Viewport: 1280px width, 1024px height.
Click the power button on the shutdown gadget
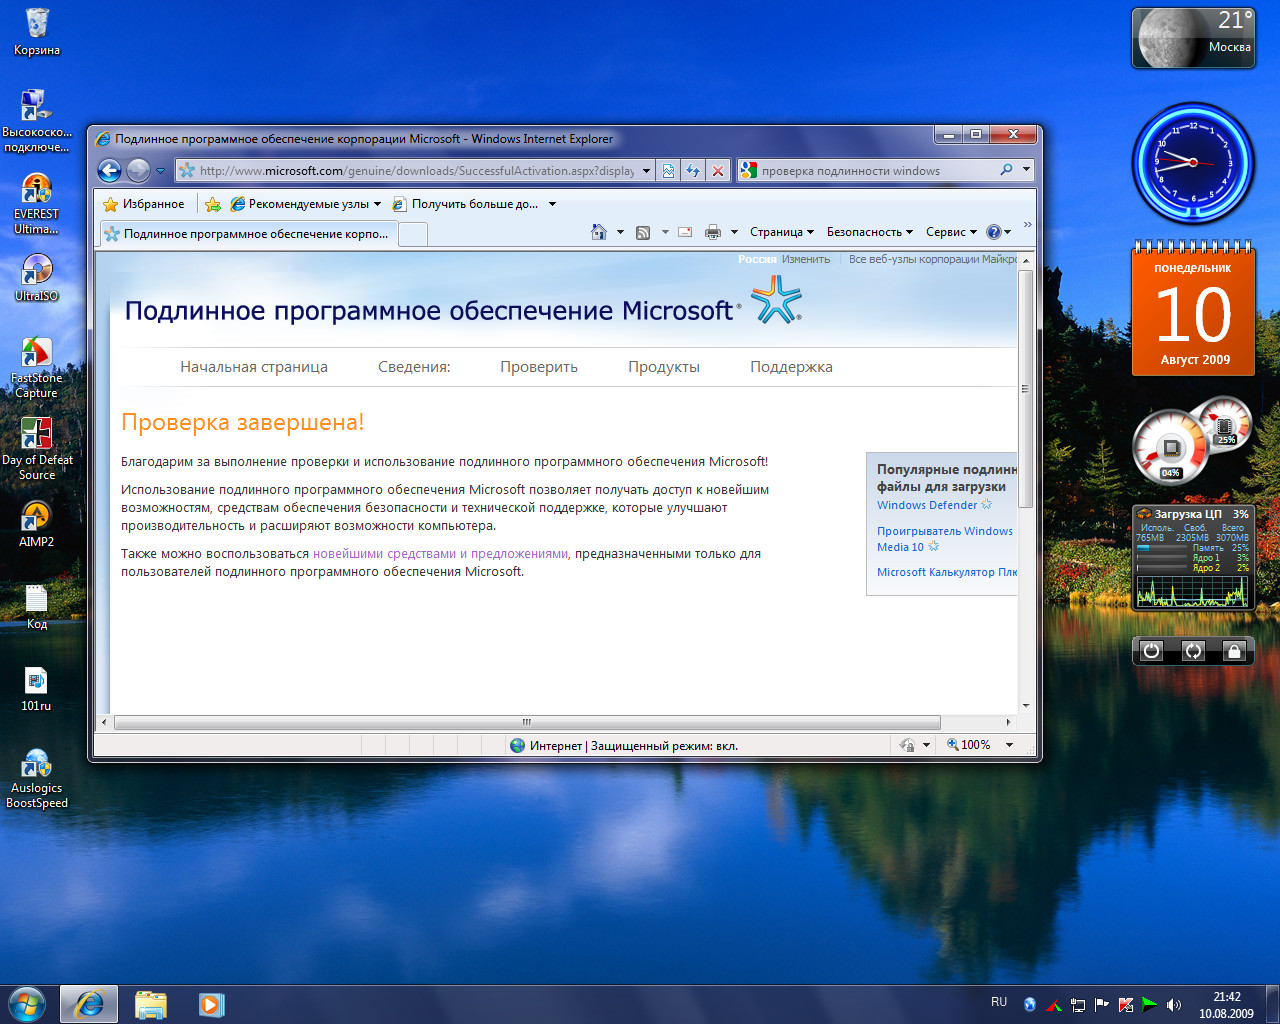tap(1152, 651)
